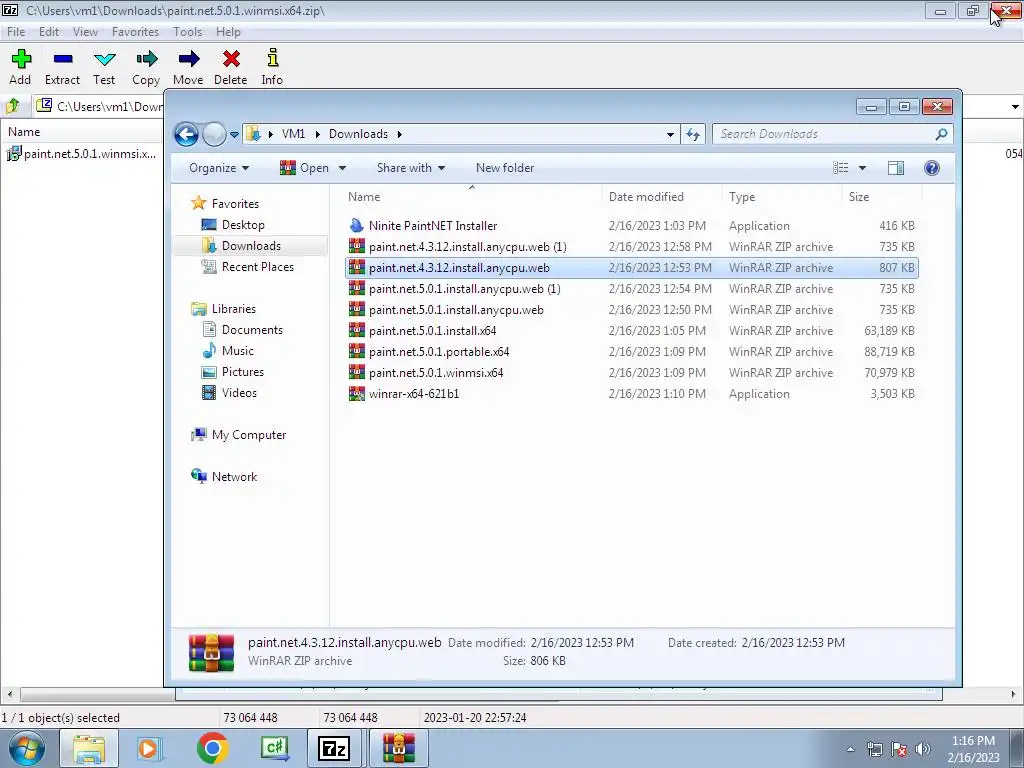Screen dimensions: 1024x768
Task: Sort files by Type column
Action: pos(782,197)
